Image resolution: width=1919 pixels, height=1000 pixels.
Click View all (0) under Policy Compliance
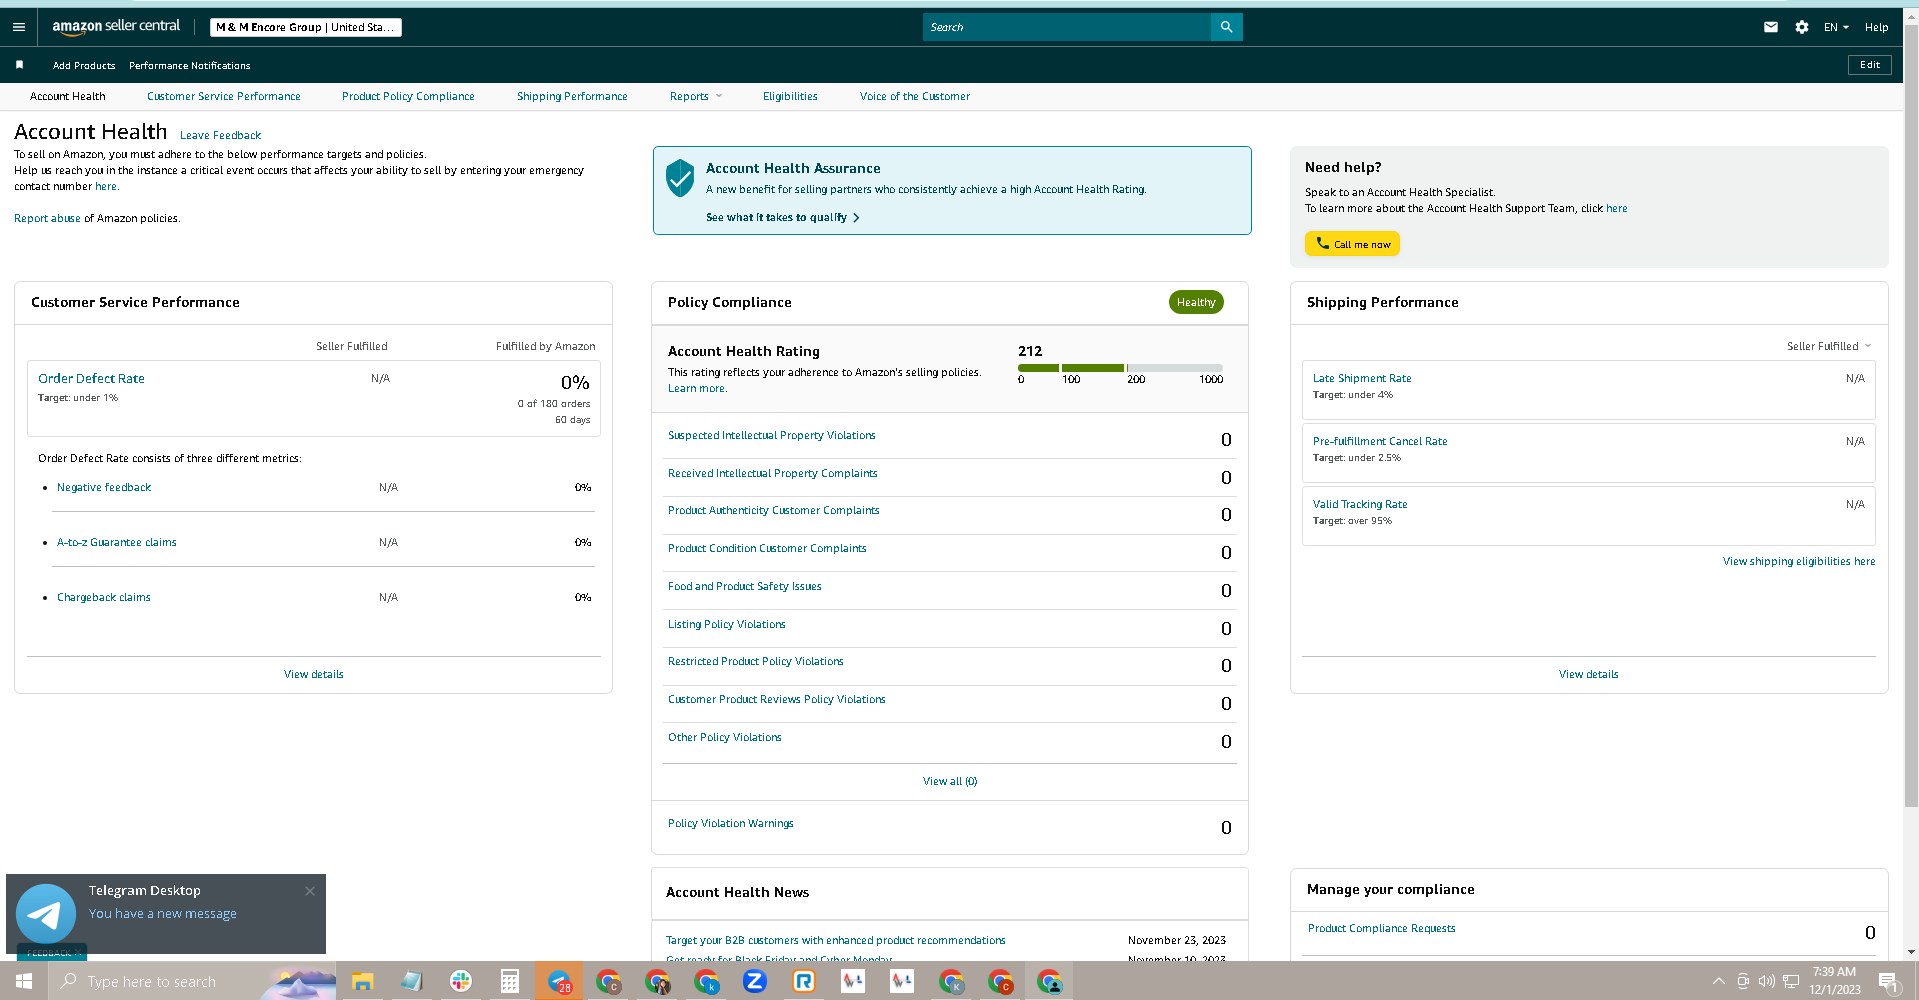tap(950, 781)
